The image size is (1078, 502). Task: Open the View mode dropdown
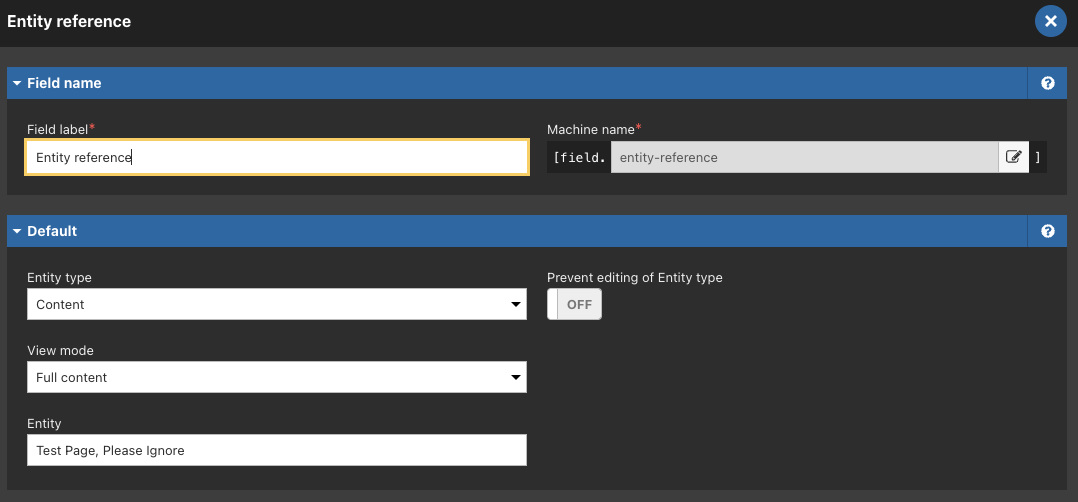(277, 377)
